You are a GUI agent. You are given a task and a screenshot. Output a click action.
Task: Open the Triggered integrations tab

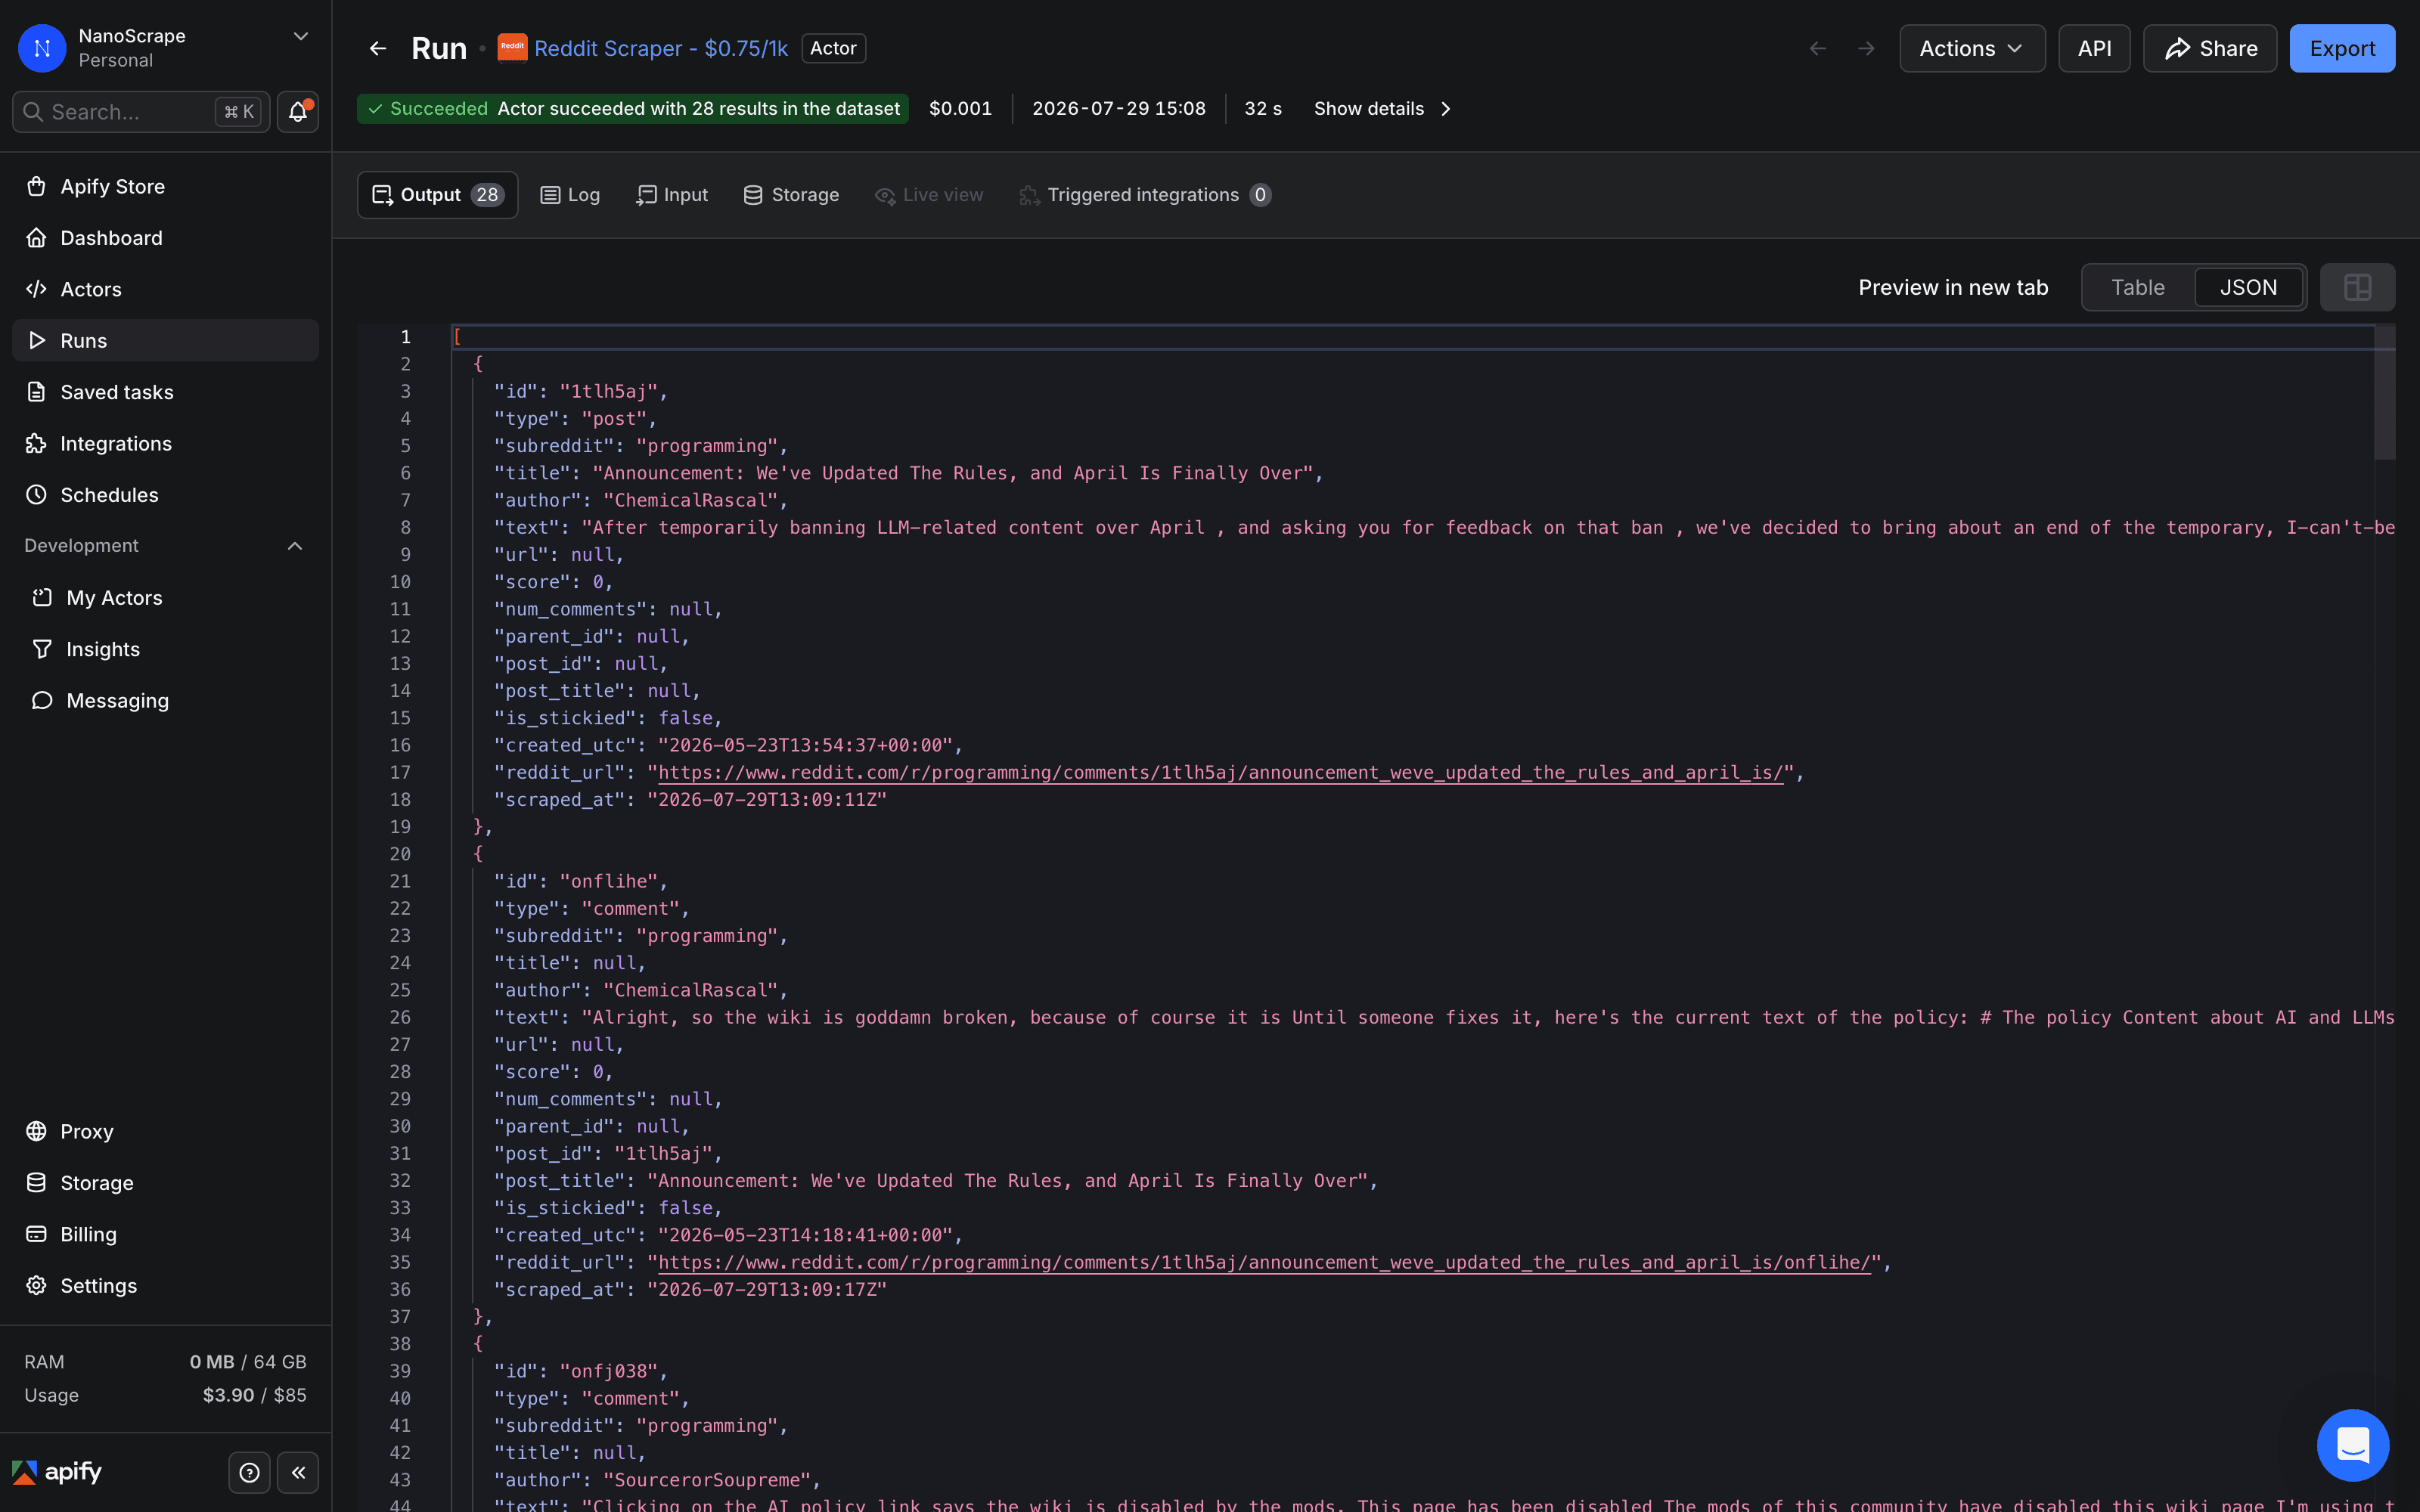point(1145,195)
